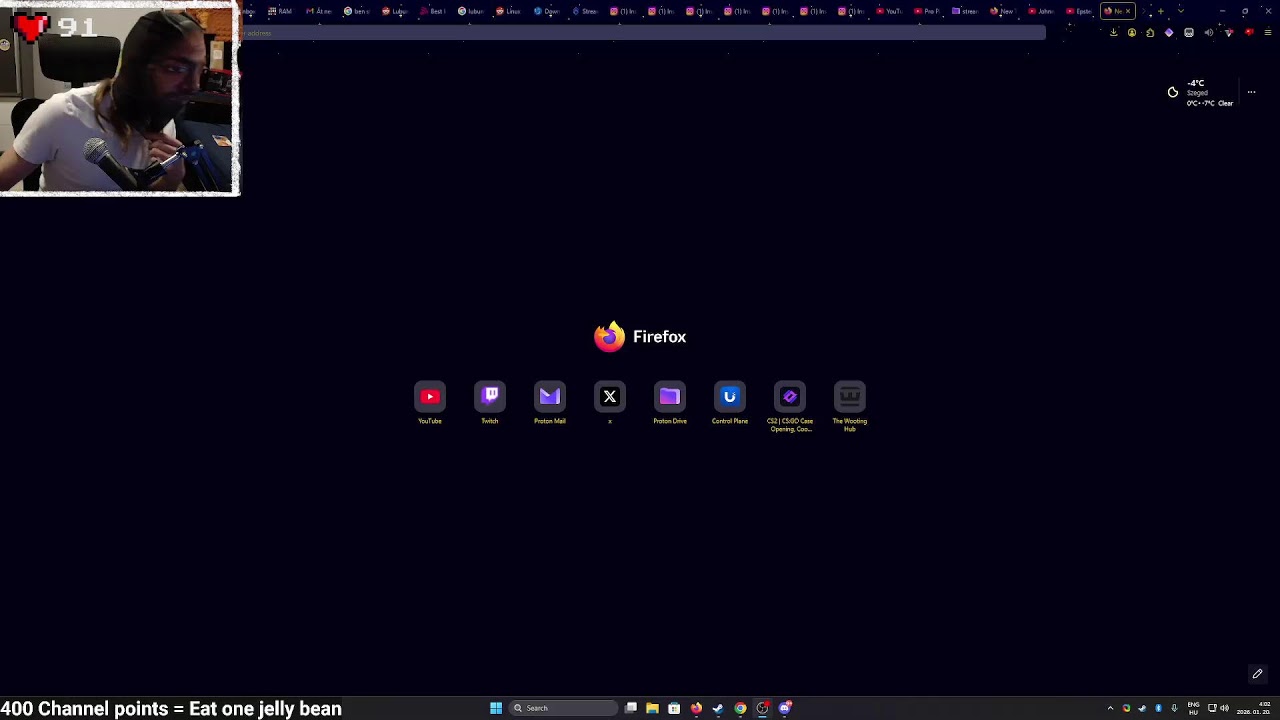Click the personalize pencil icon
Image resolution: width=1280 pixels, height=720 pixels.
(1258, 674)
